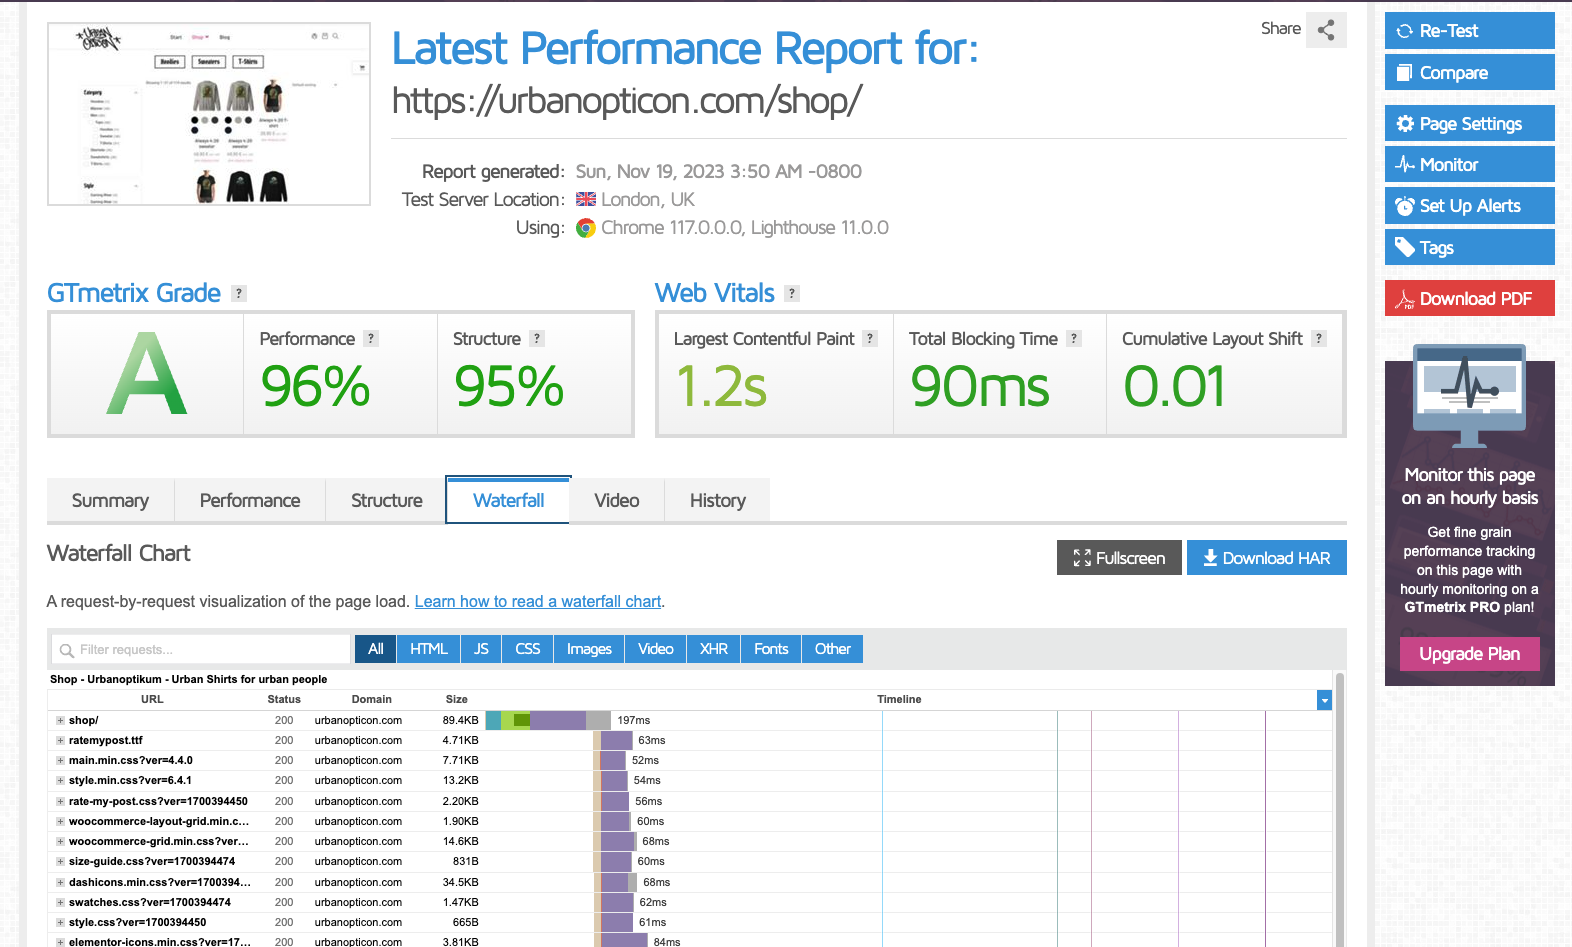Click the Re-Test button
The image size is (1572, 947).
(1469, 30)
